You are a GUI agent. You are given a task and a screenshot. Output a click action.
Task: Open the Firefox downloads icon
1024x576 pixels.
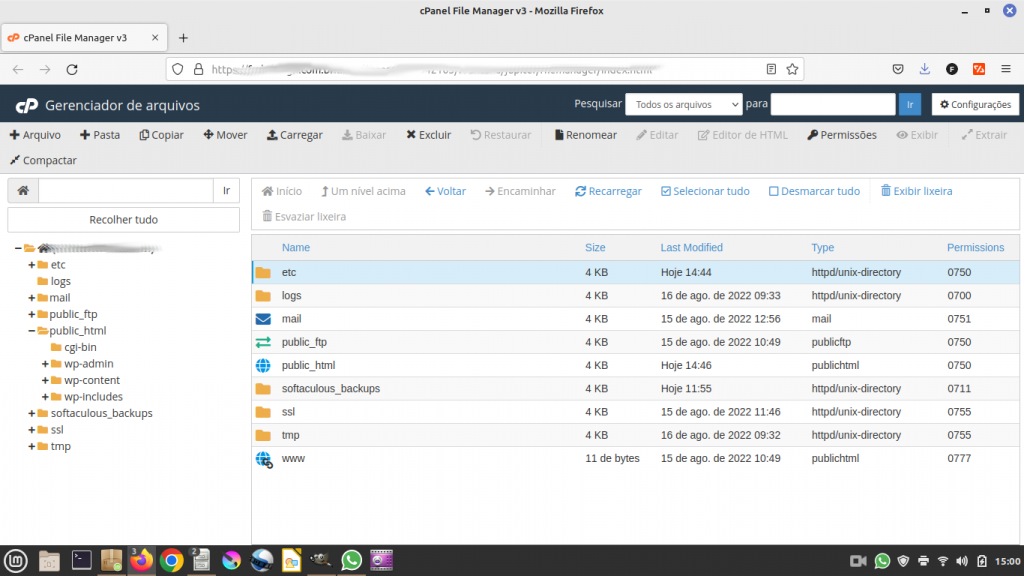925,69
